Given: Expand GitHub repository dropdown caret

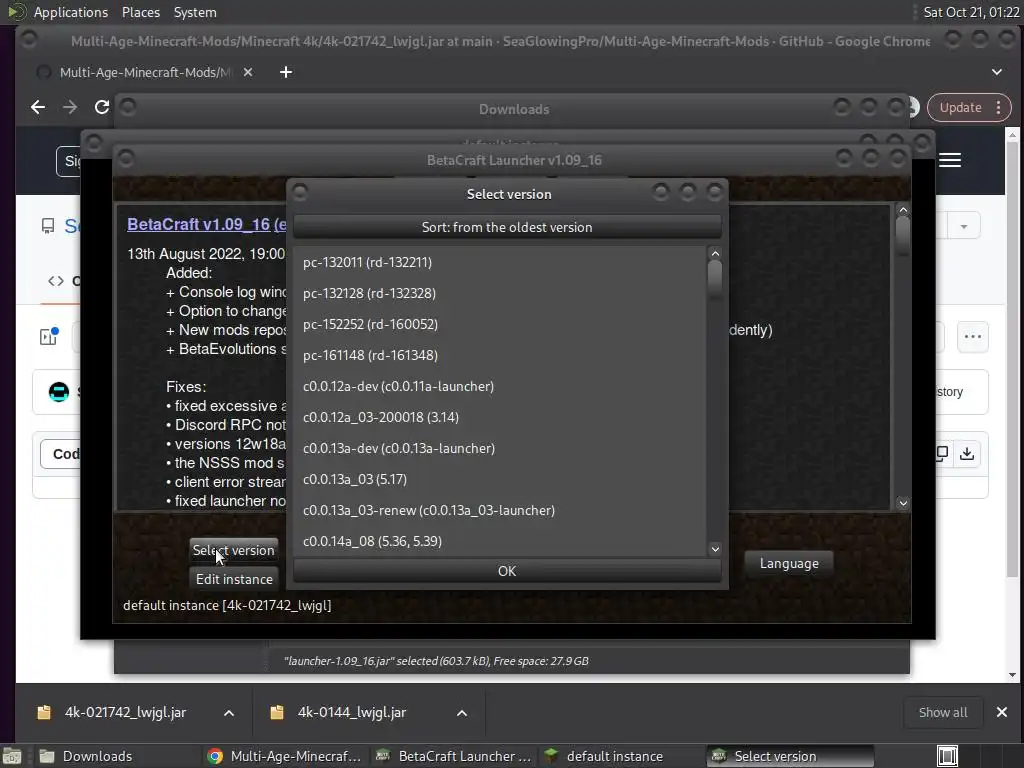Looking at the screenshot, I should pyautogui.click(x=963, y=227).
